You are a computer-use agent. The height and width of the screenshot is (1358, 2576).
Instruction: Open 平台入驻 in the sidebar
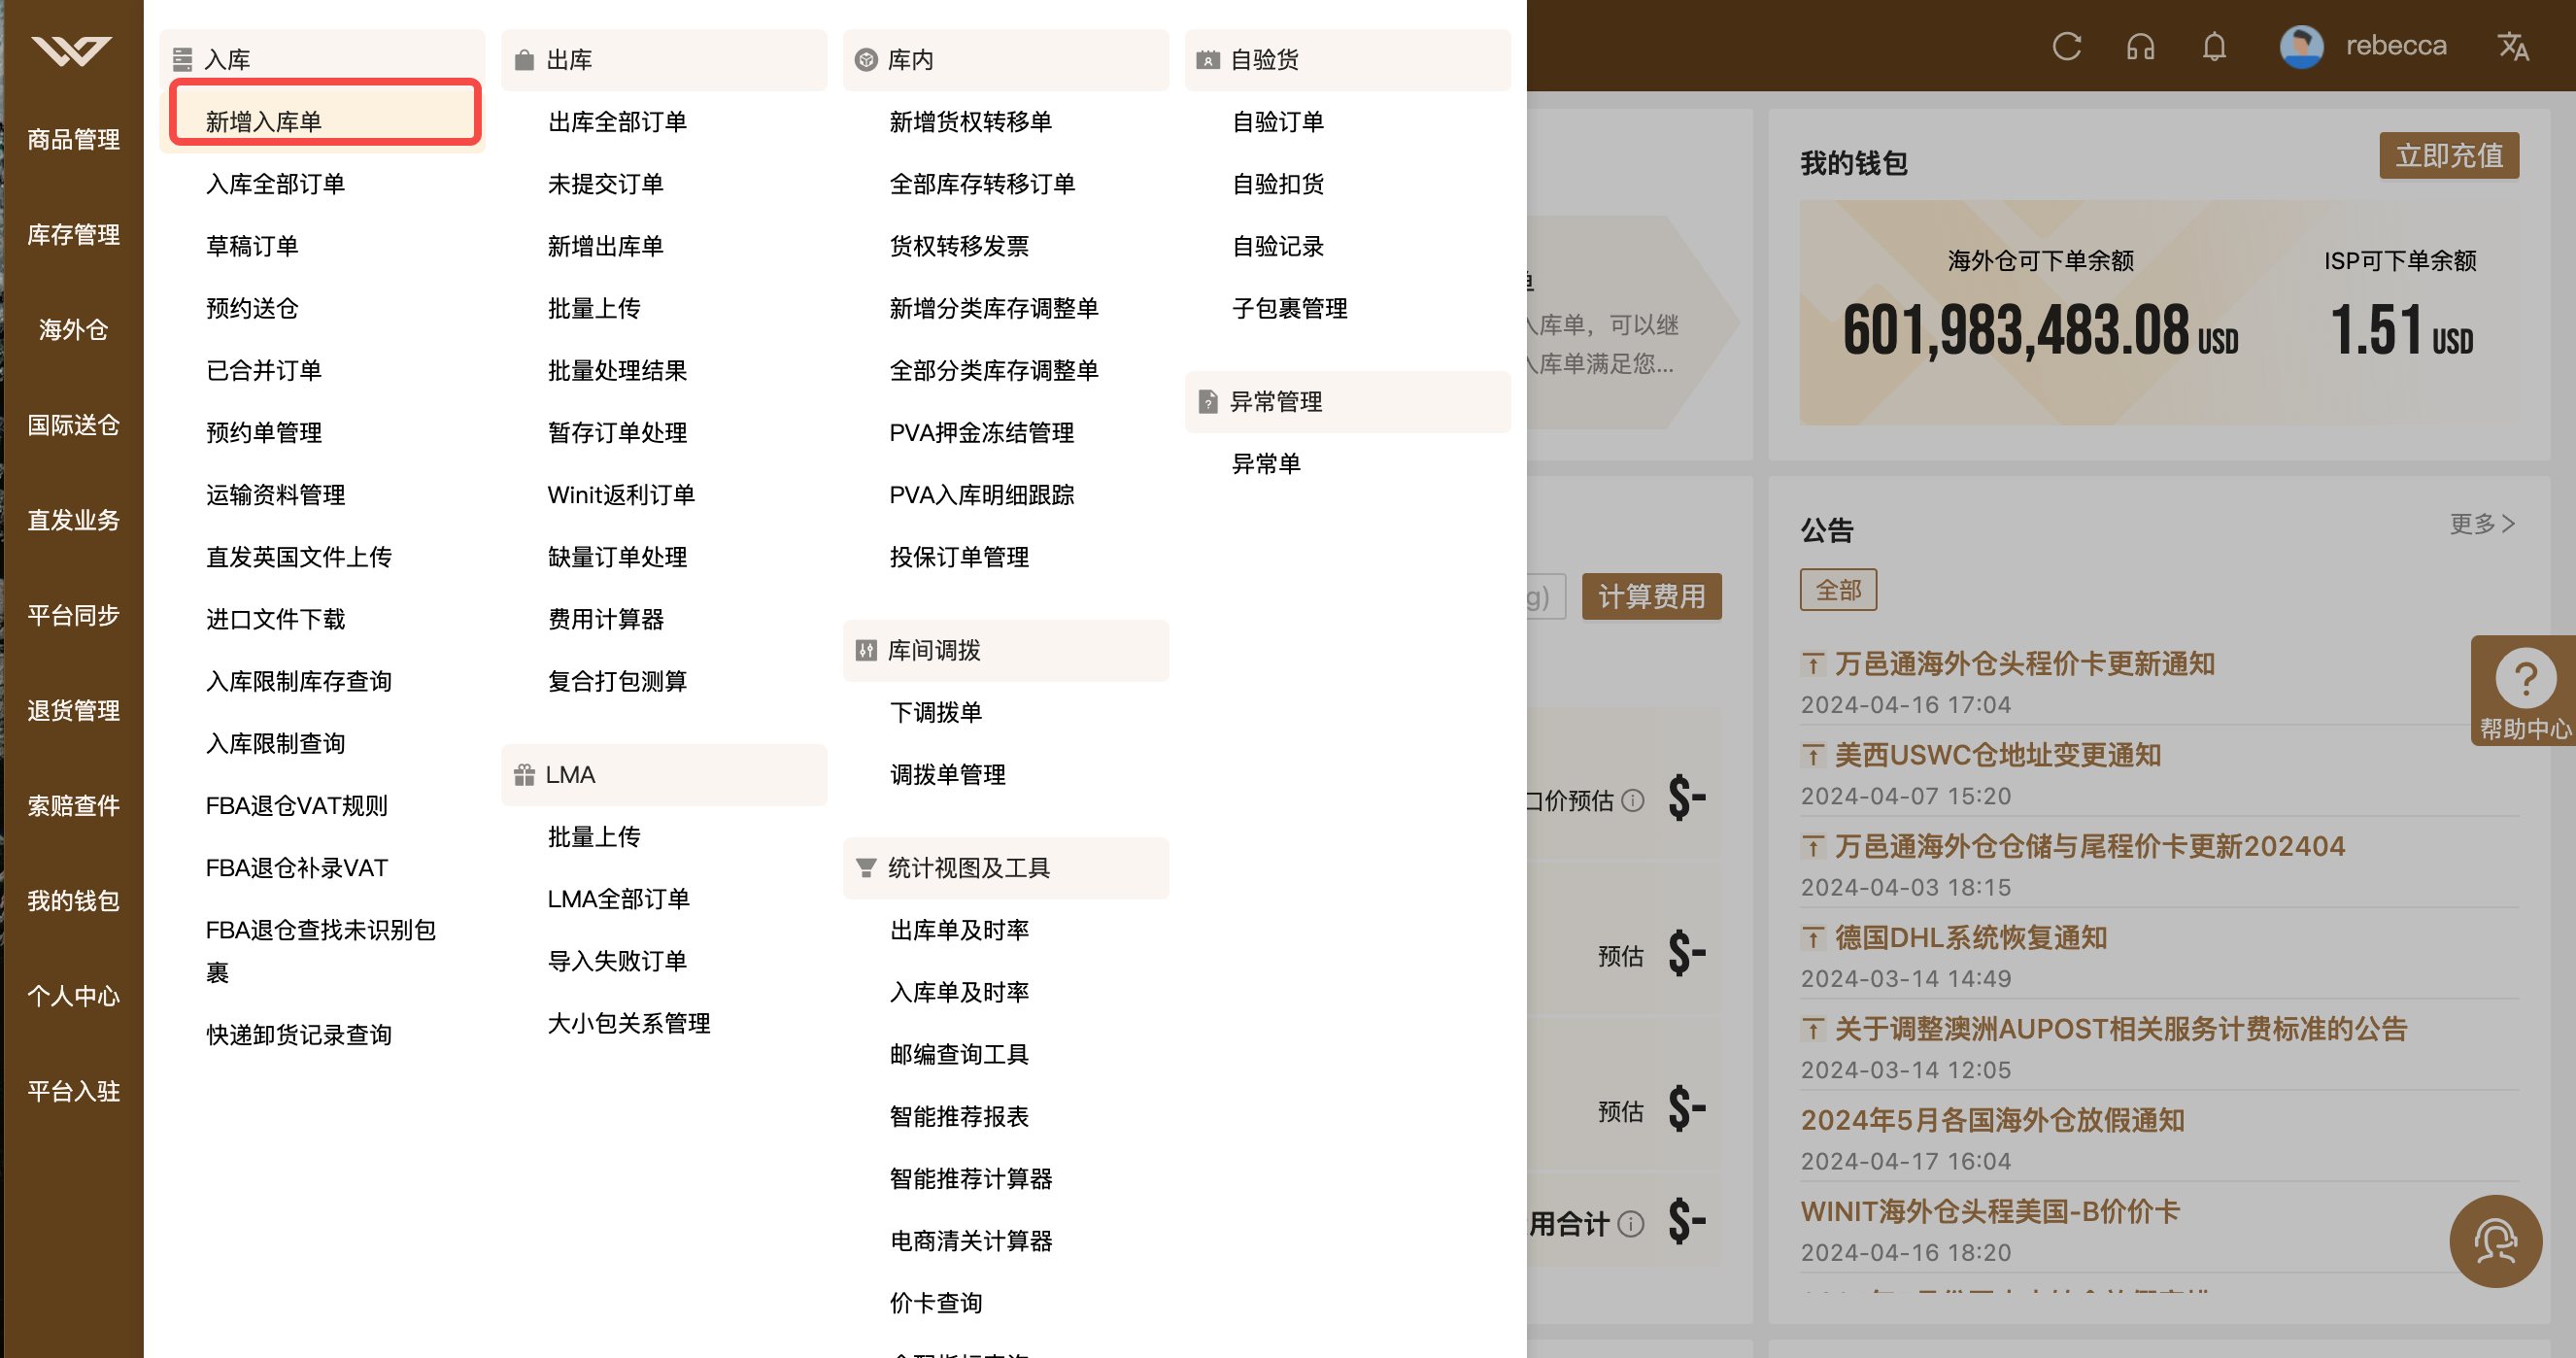(x=73, y=1091)
